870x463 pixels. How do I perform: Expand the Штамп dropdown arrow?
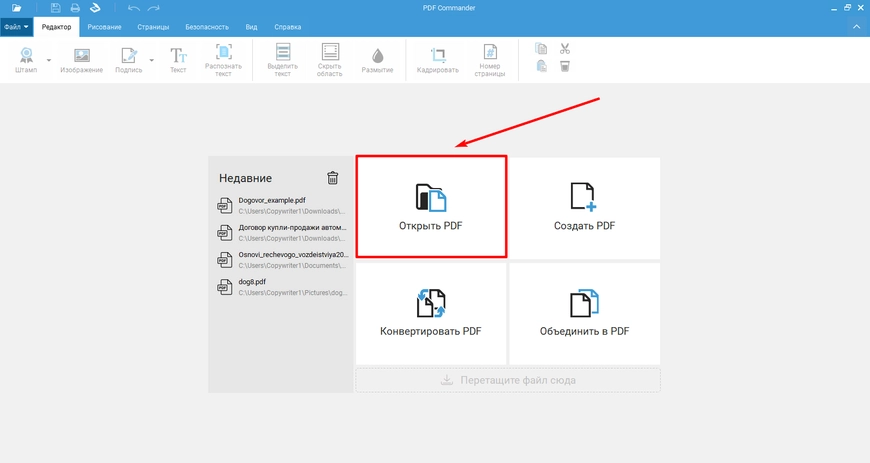tap(49, 60)
